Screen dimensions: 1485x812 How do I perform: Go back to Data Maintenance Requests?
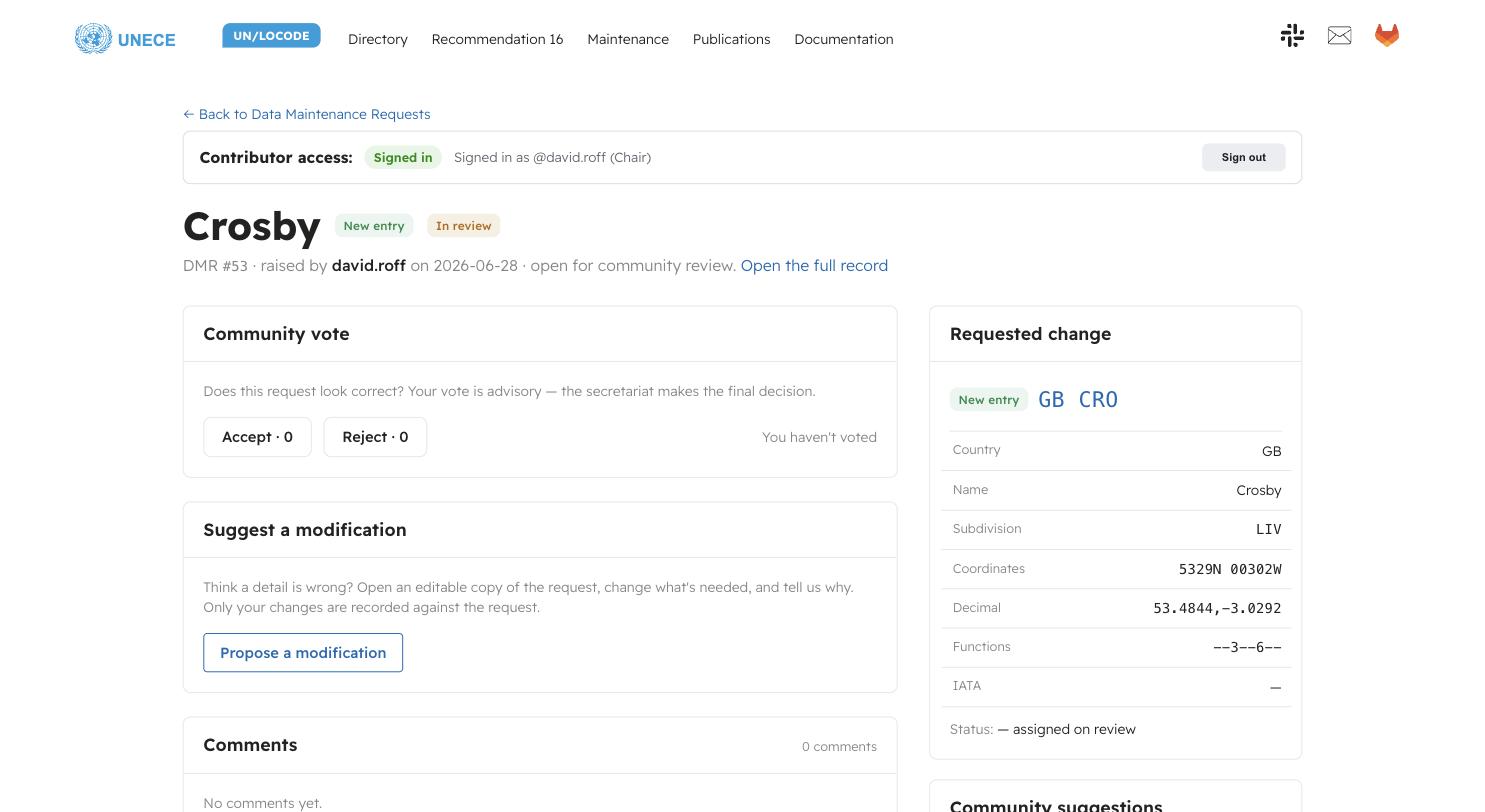click(307, 114)
